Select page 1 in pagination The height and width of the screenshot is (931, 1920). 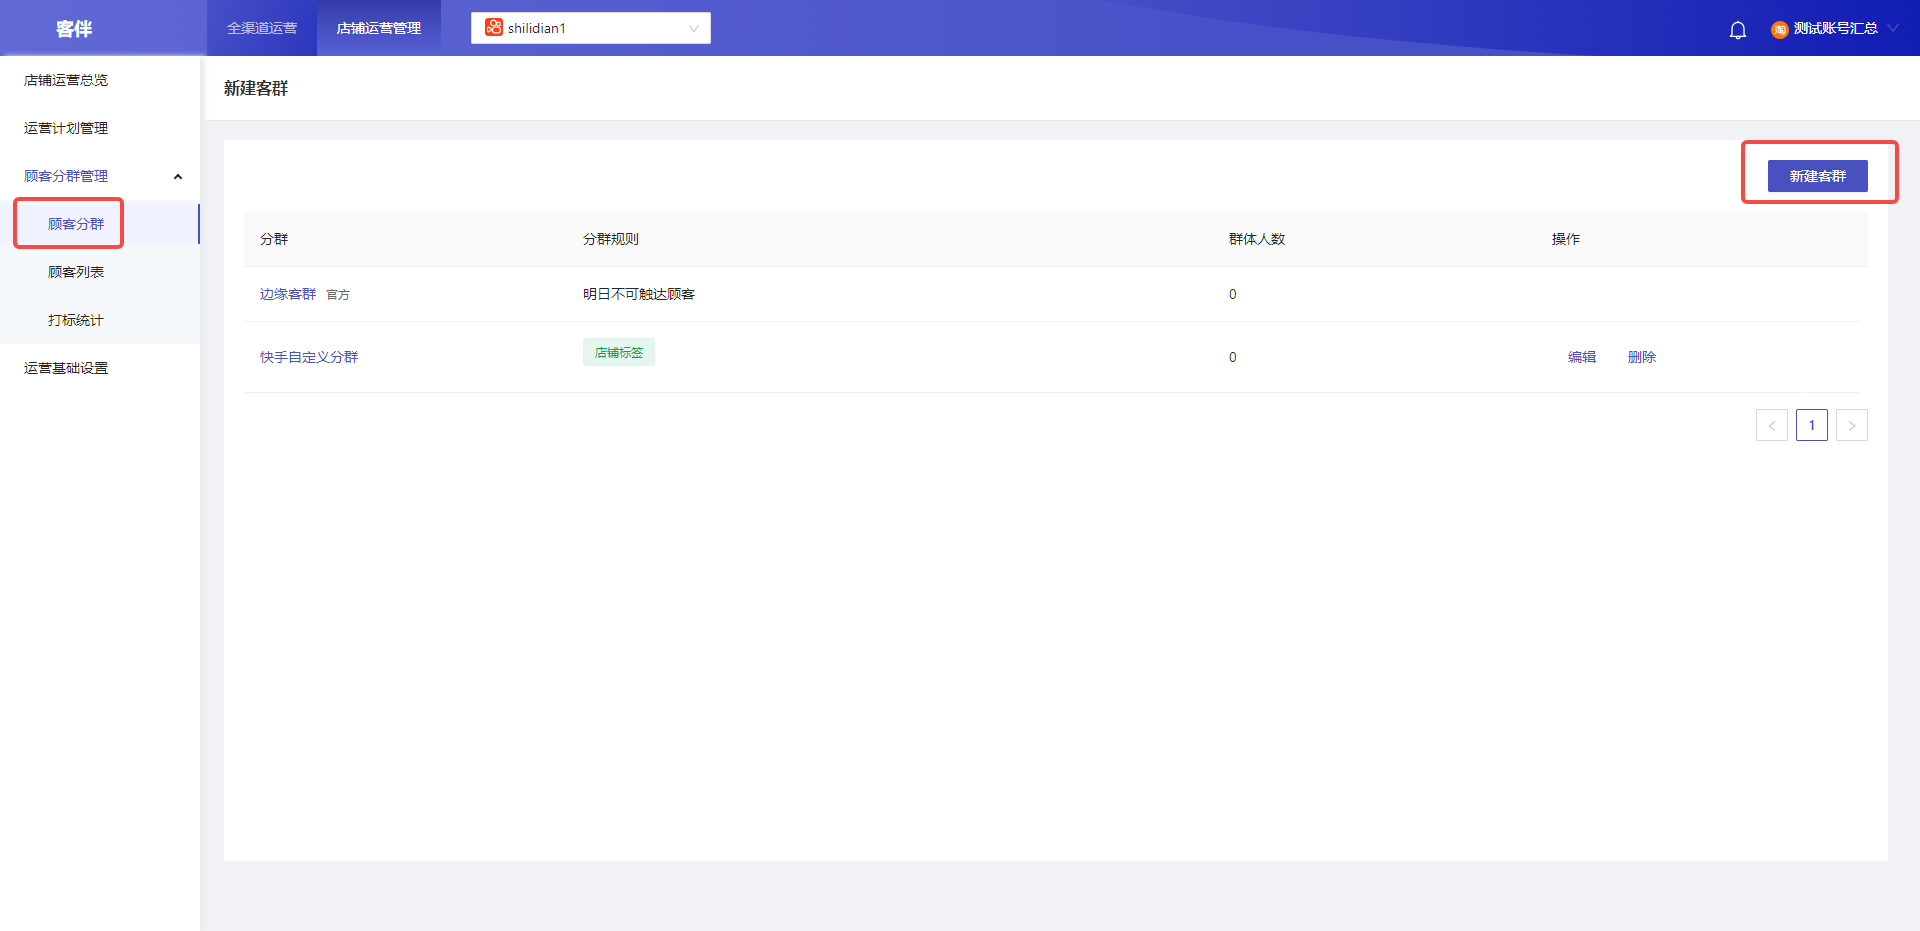(1812, 425)
